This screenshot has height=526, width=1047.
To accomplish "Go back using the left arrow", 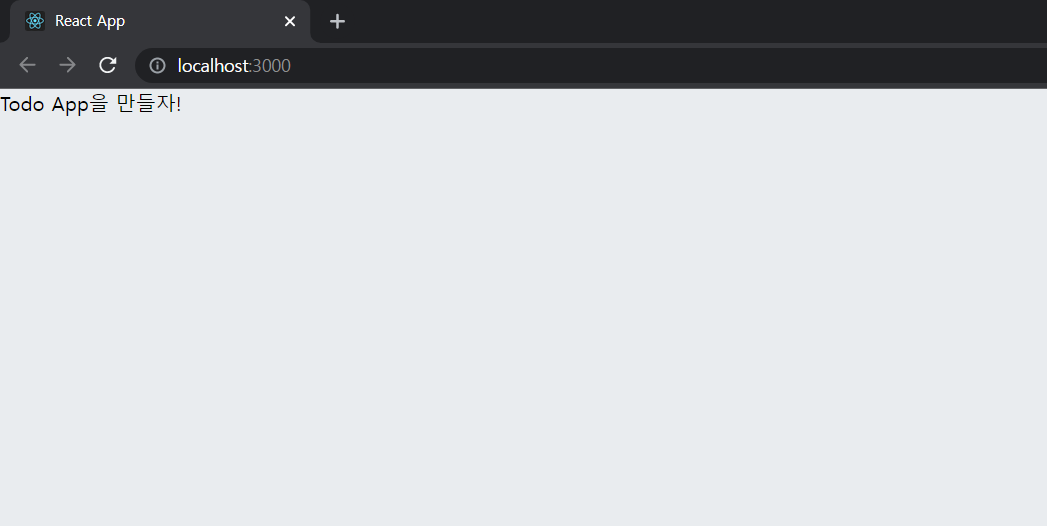I will [27, 65].
